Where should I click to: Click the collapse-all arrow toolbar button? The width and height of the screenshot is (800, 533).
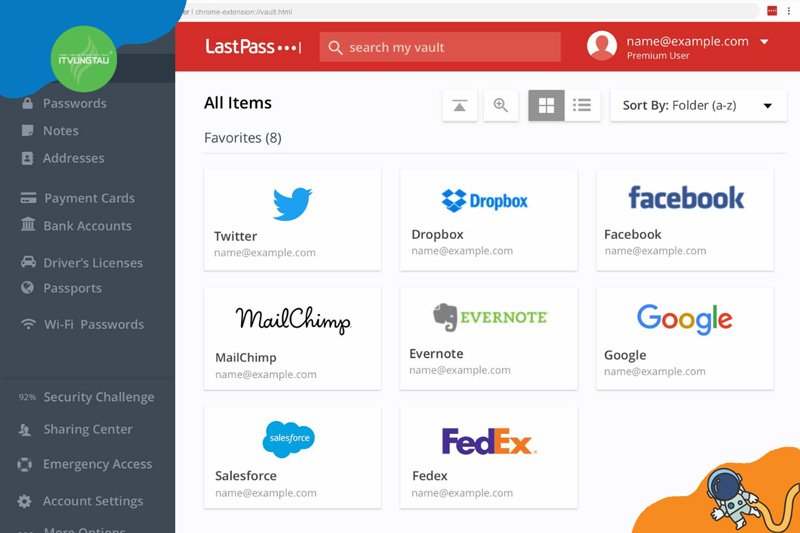[460, 106]
